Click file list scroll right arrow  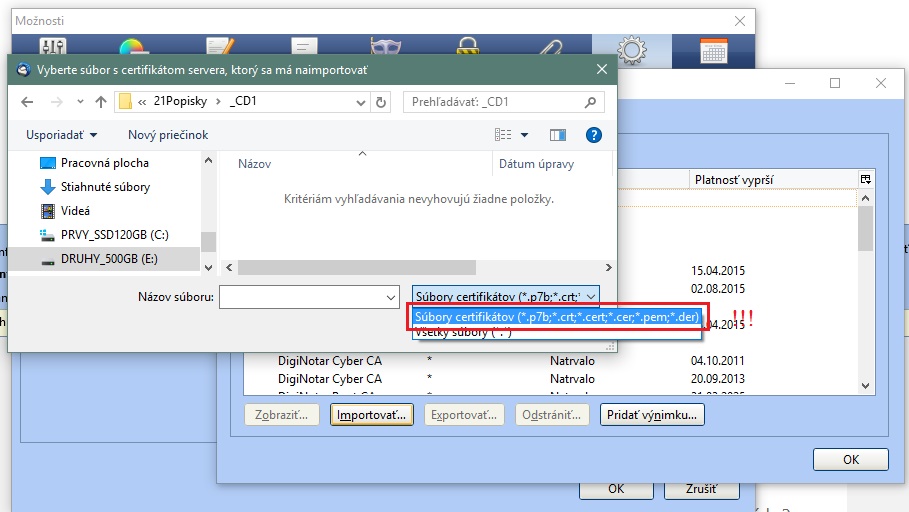(608, 267)
